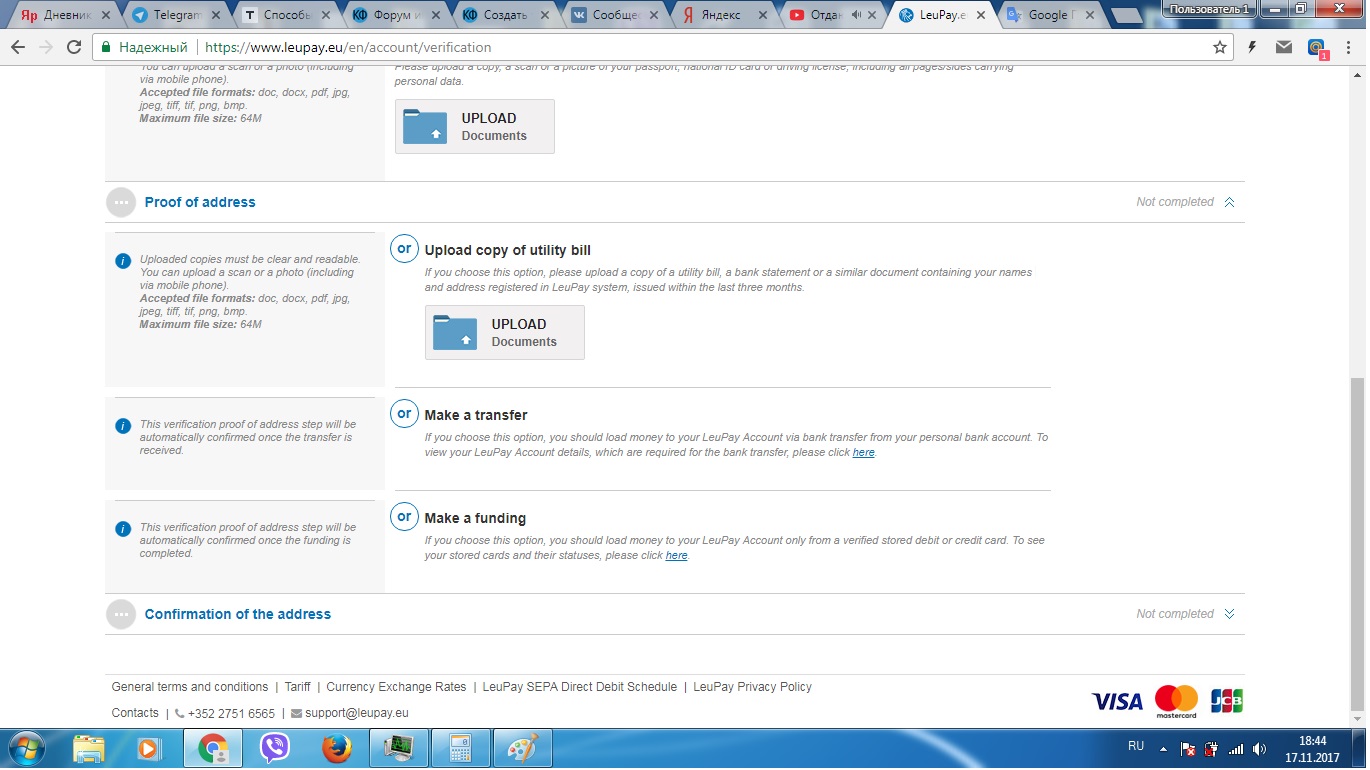This screenshot has width=1370, height=770.
Task: Bookmark this page with the star icon
Action: 1219,47
